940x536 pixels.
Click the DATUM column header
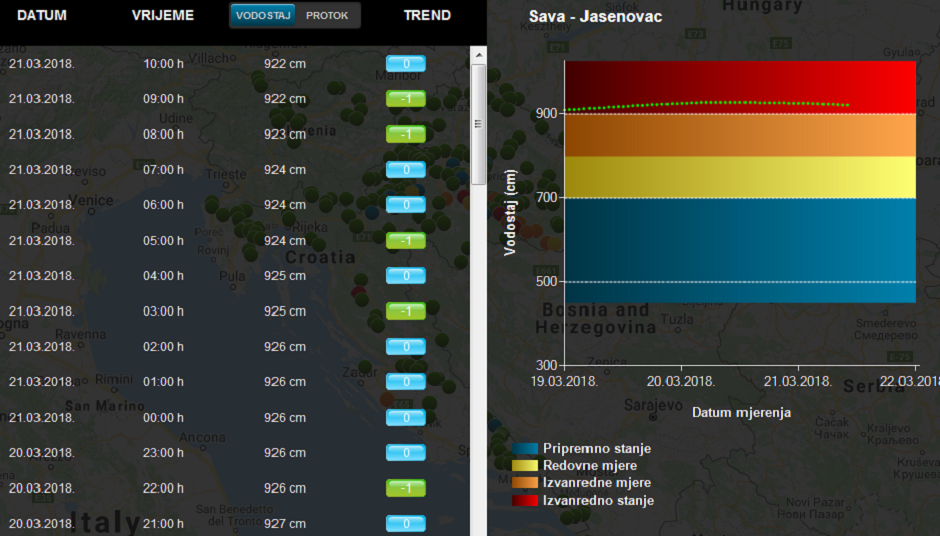[x=41, y=16]
